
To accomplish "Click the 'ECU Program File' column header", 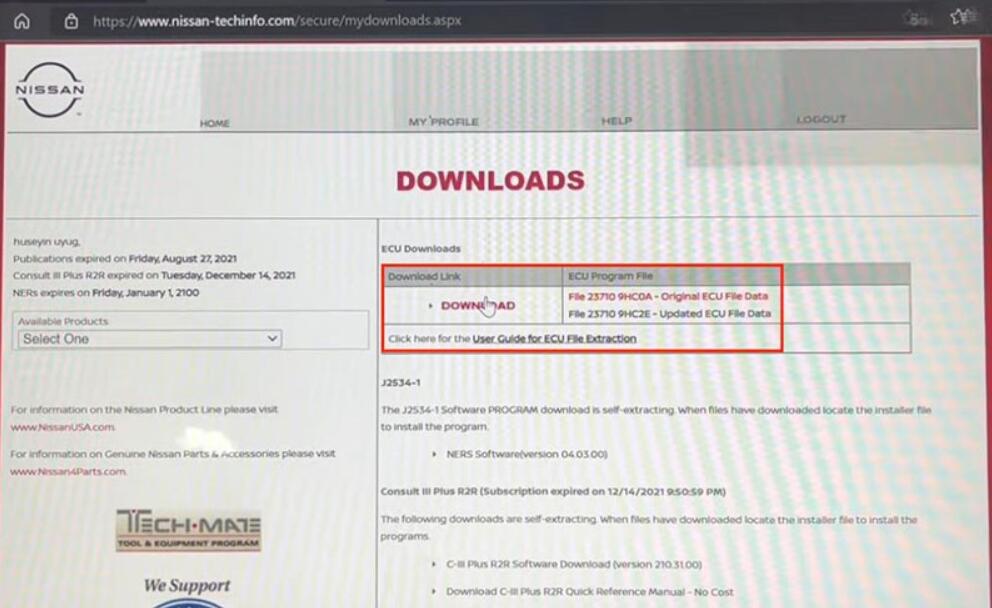I will tap(610, 276).
